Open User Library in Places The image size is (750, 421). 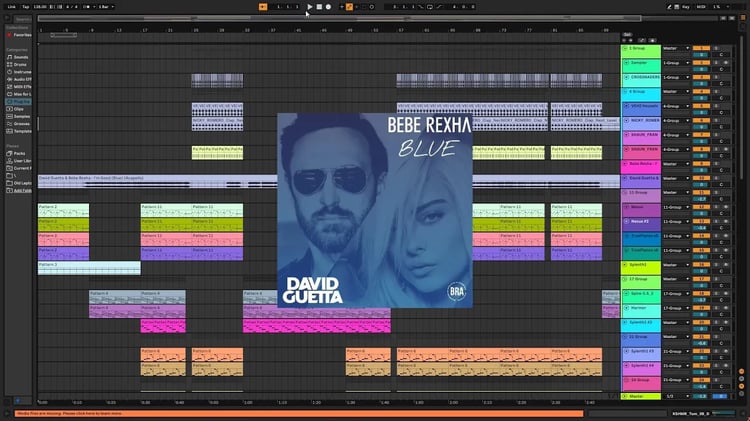tap(18, 161)
